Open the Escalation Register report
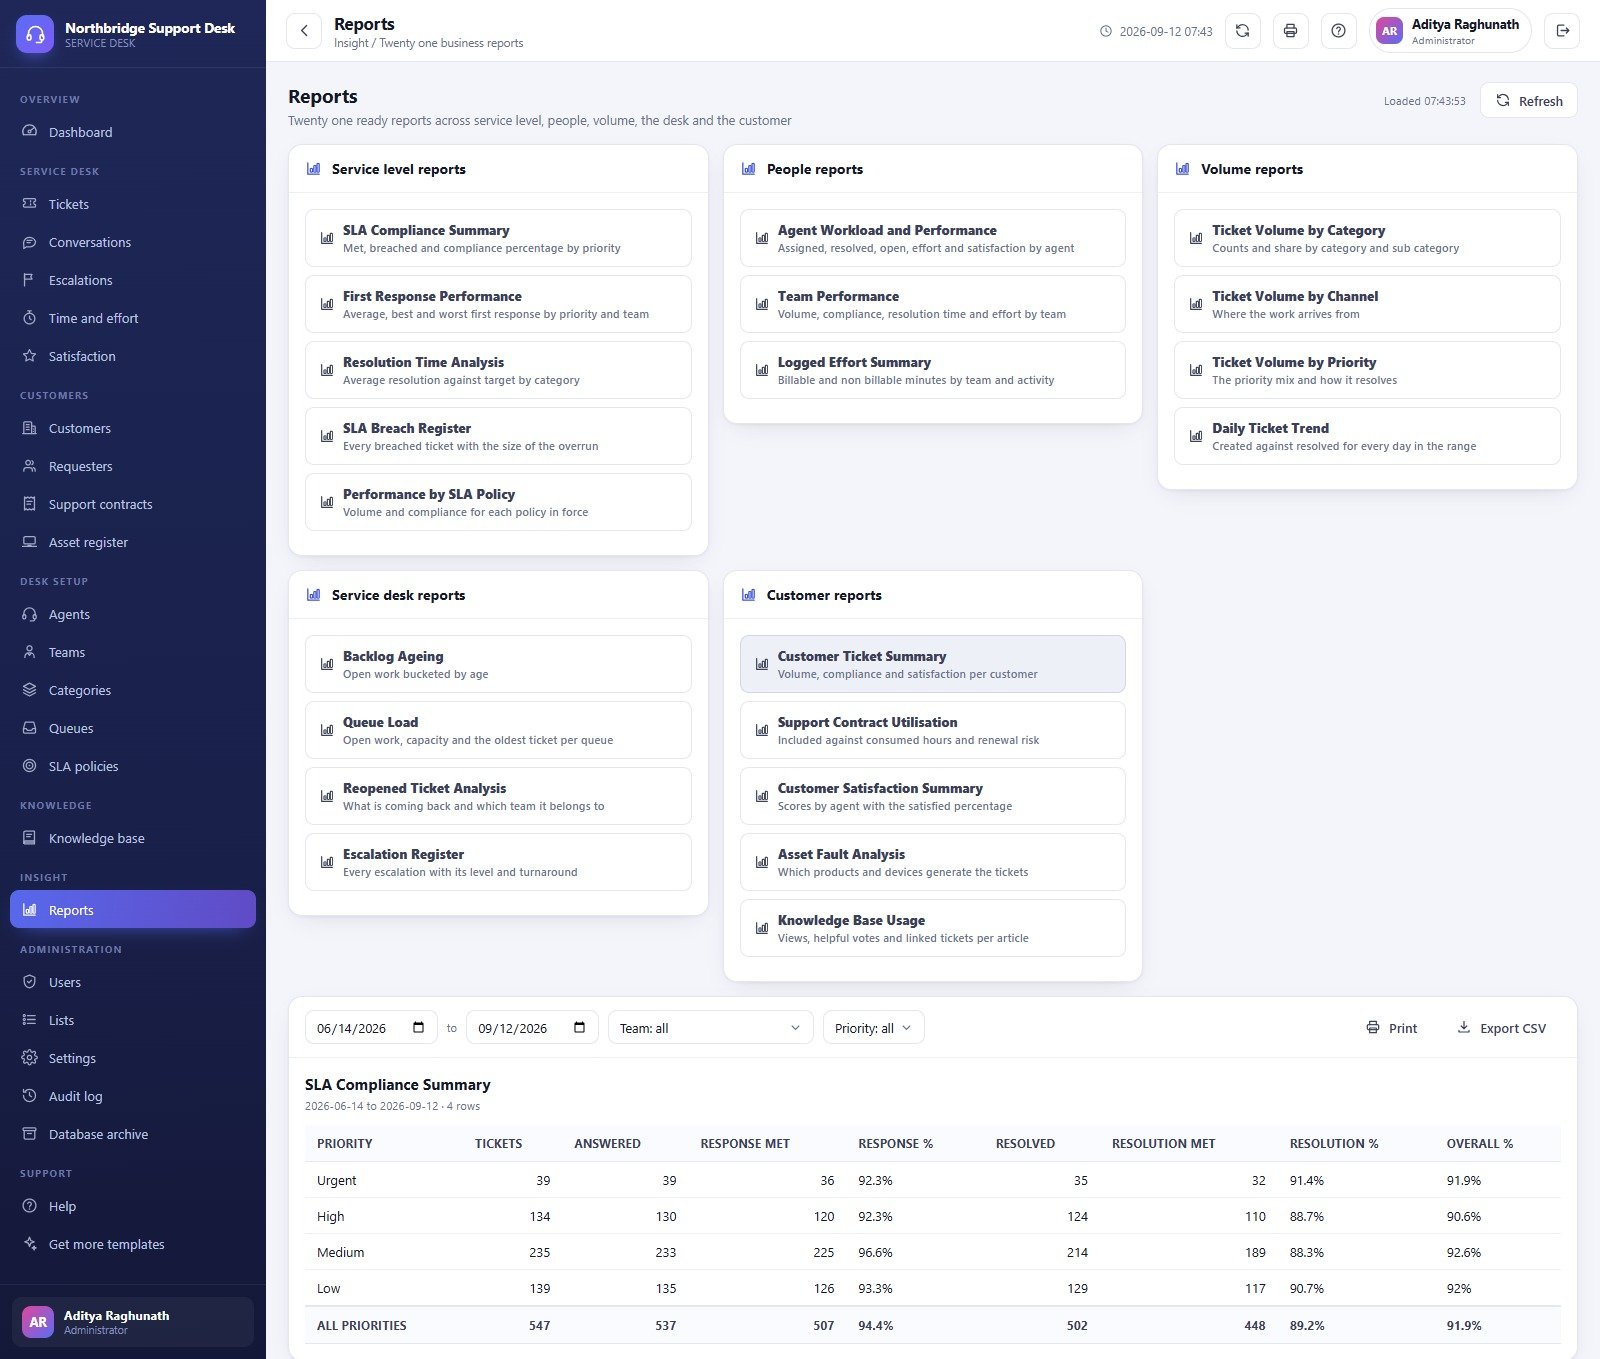 (498, 862)
